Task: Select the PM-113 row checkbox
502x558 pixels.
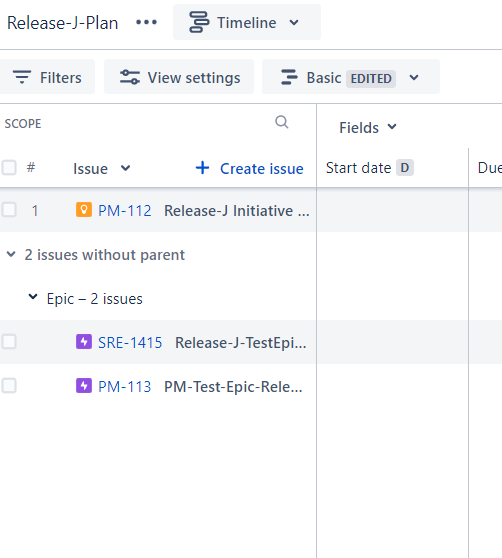Action: [9, 386]
